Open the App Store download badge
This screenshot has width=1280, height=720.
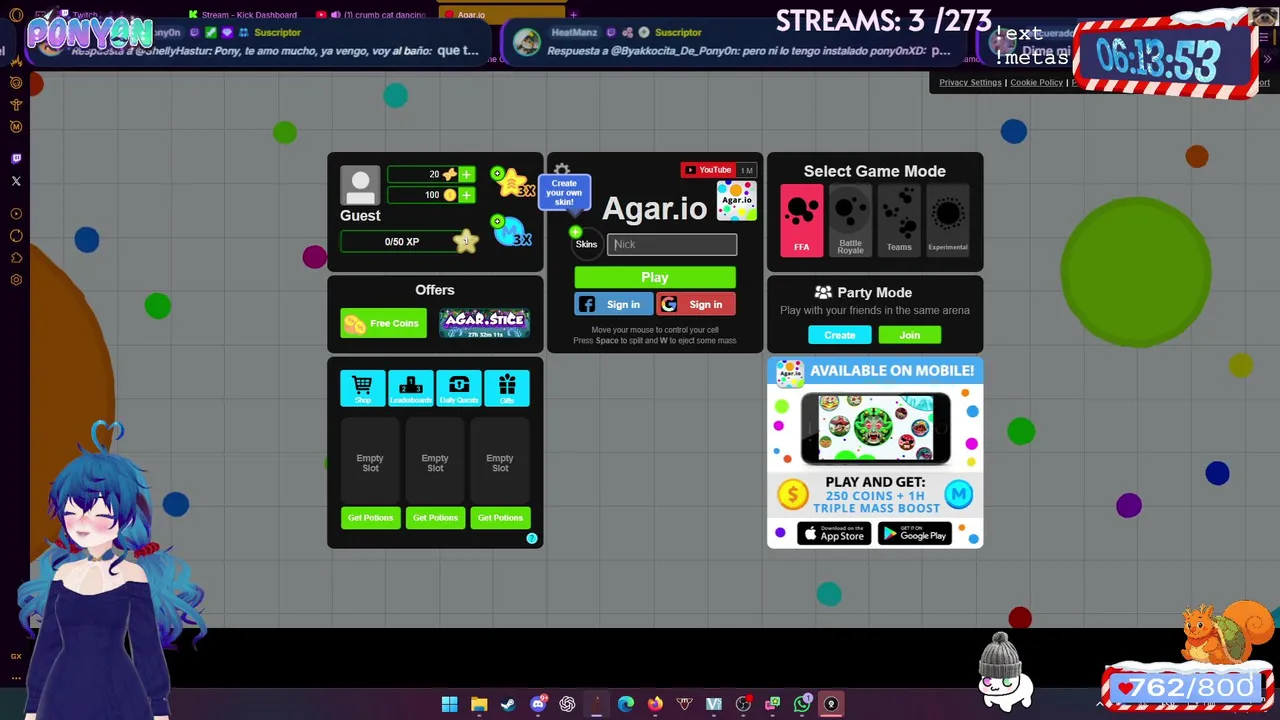click(x=834, y=534)
